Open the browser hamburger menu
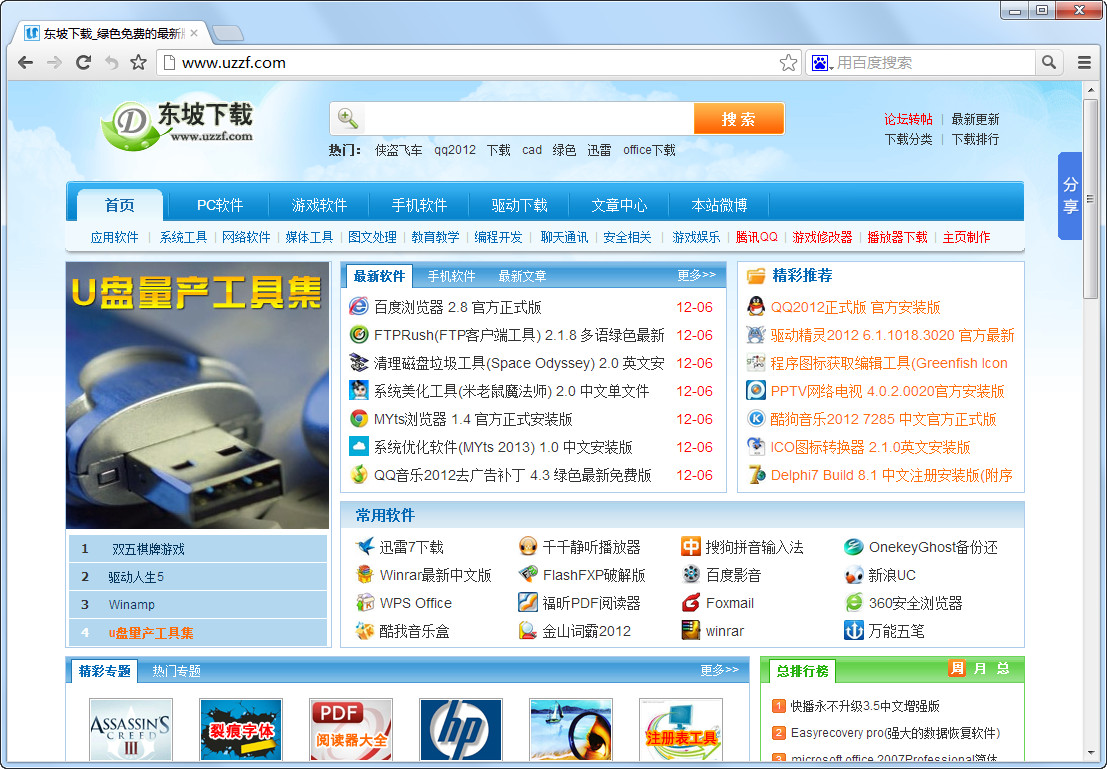This screenshot has height=769, width=1107. (x=1084, y=63)
